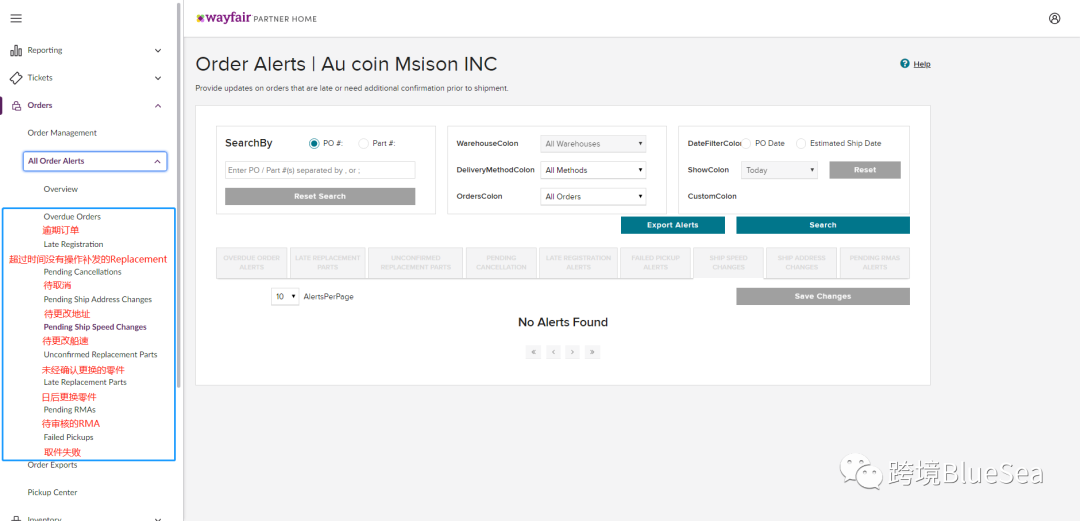
Task: Open Pickup Center in sidebar
Action: tap(52, 493)
